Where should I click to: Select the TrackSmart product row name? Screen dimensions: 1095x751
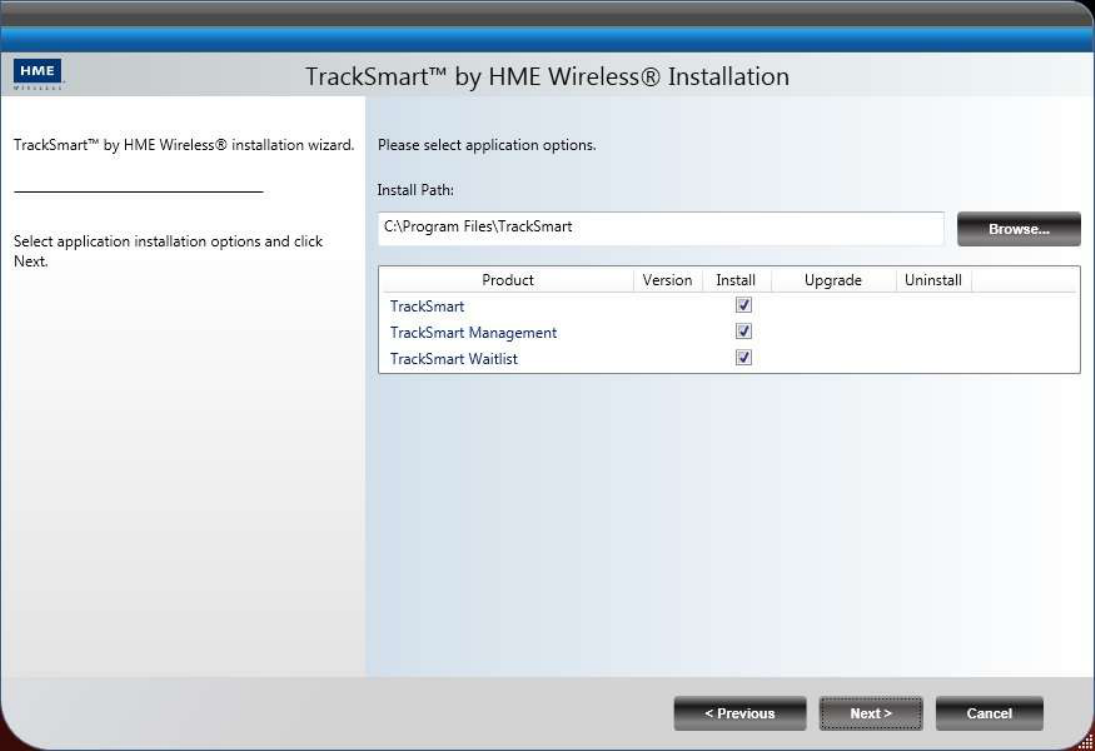point(427,307)
